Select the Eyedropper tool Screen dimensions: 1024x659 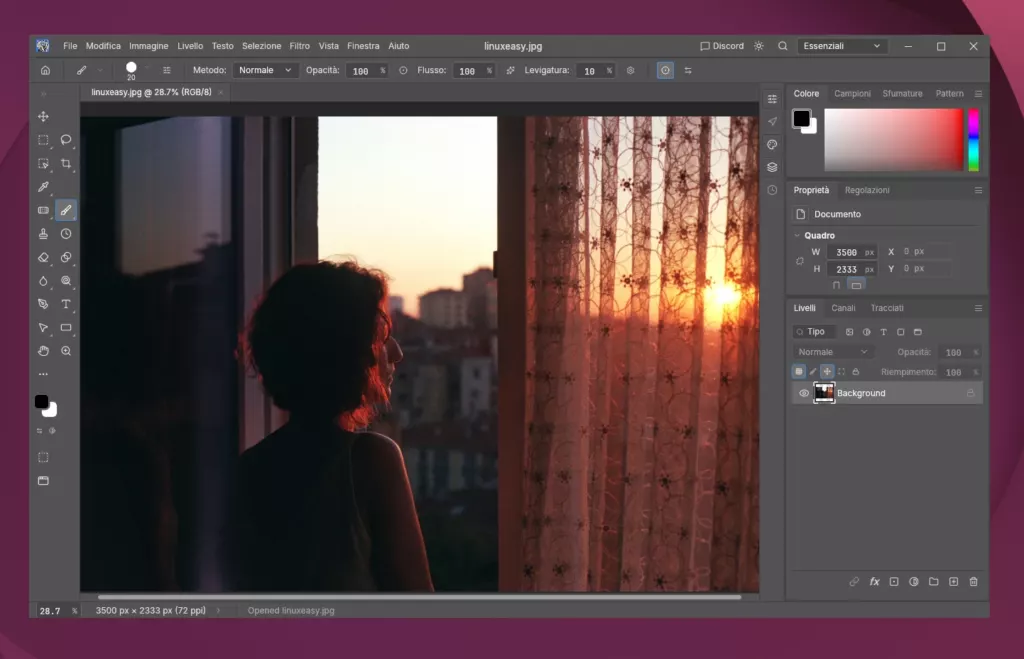click(x=43, y=187)
